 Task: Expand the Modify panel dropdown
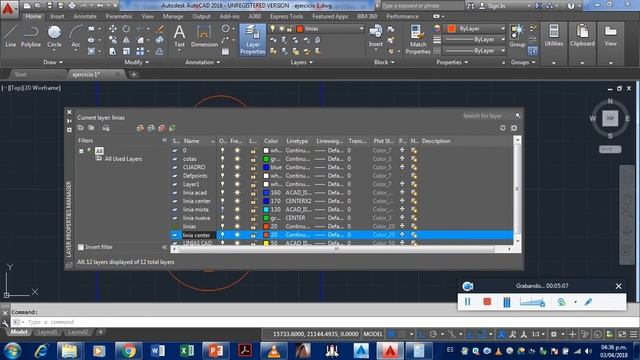[x=136, y=62]
